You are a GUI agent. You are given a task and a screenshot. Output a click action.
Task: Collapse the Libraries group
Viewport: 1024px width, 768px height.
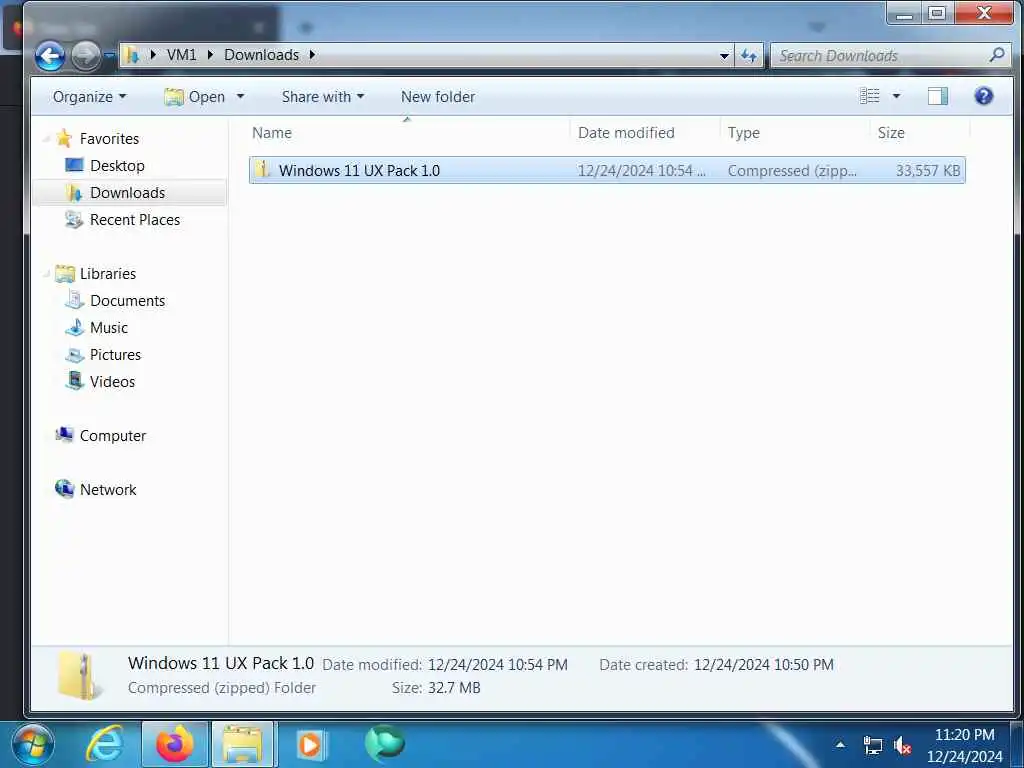47,274
